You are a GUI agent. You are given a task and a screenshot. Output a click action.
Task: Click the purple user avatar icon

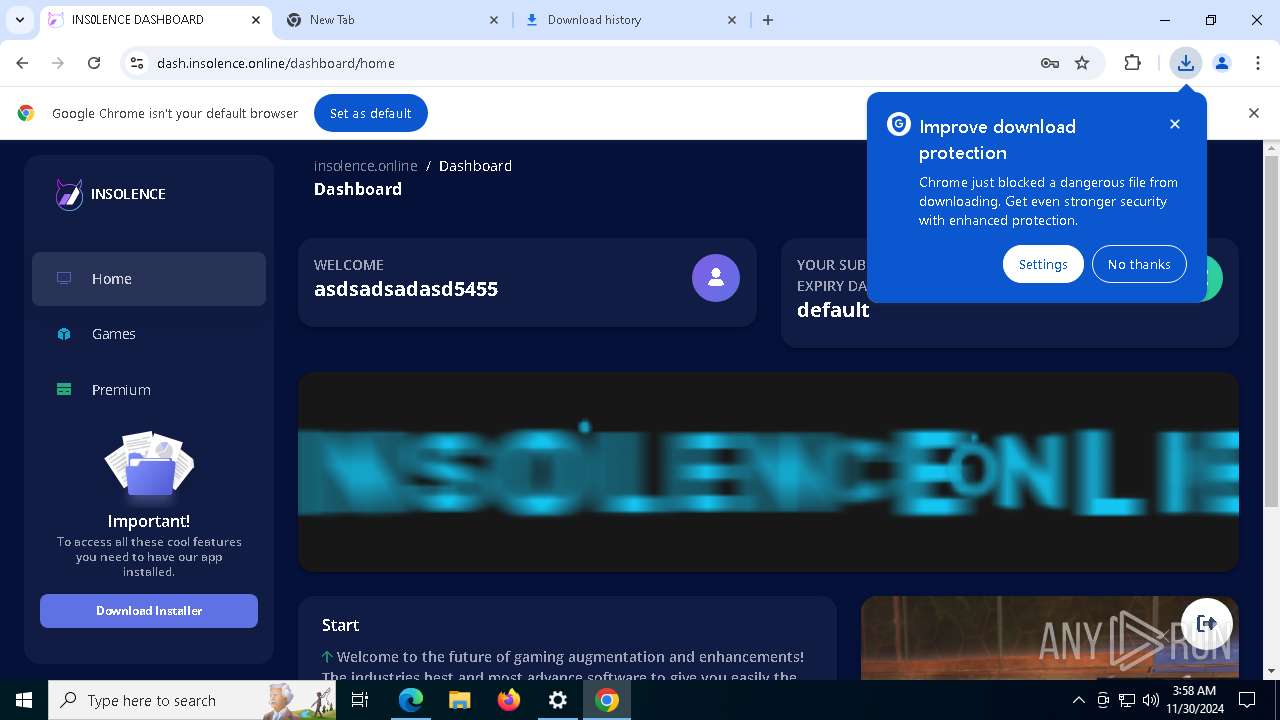tap(716, 278)
